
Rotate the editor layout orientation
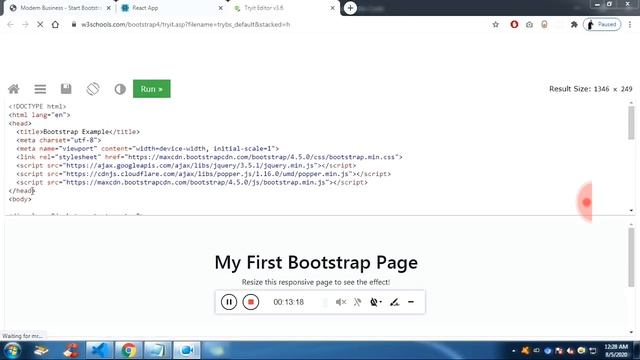93,89
